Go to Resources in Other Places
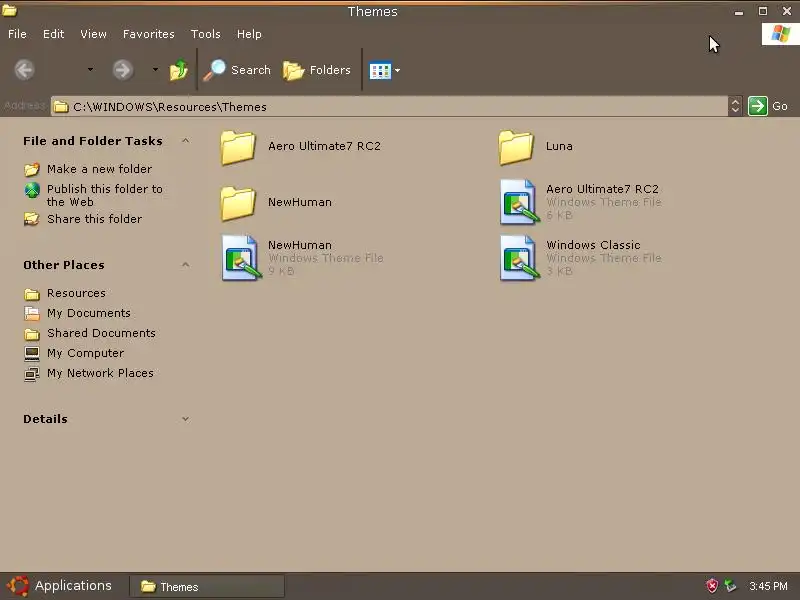 [x=76, y=293]
